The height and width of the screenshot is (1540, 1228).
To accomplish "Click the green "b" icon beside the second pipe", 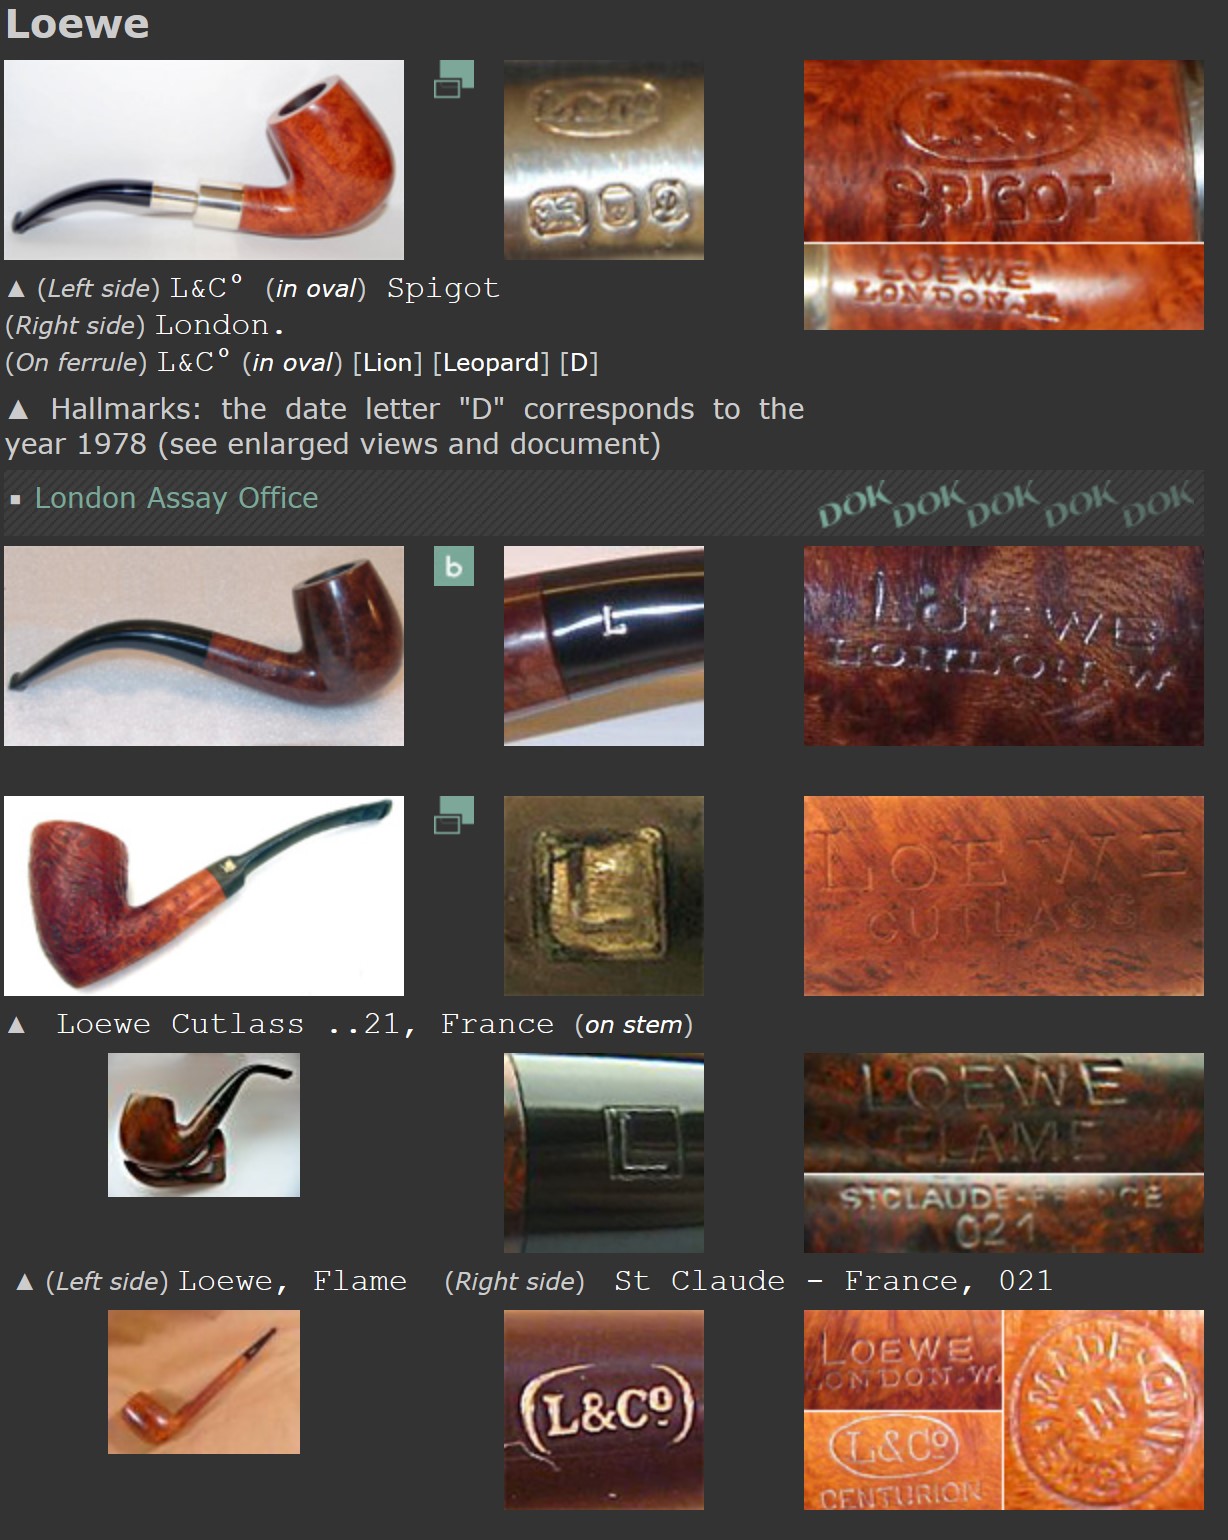I will (x=454, y=566).
